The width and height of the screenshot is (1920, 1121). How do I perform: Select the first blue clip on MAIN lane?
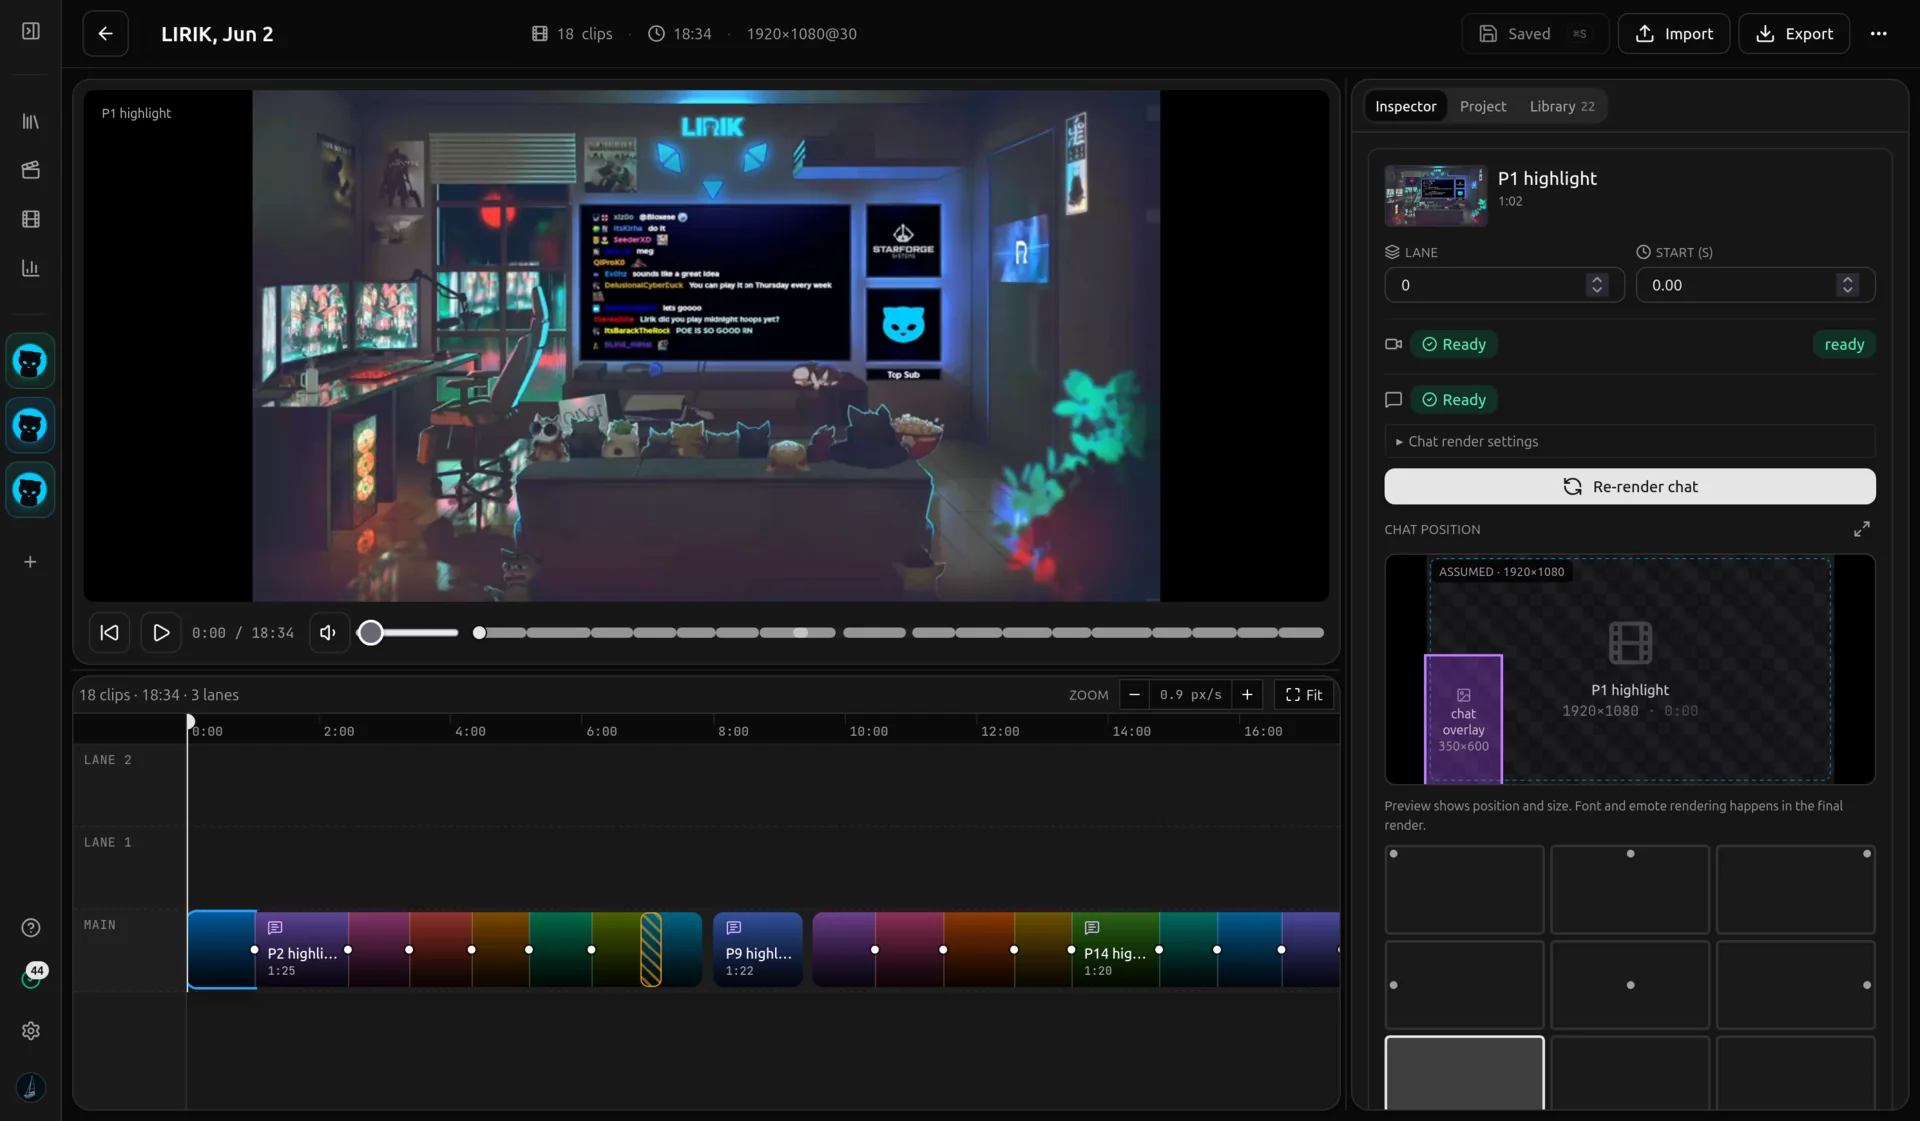(x=222, y=950)
